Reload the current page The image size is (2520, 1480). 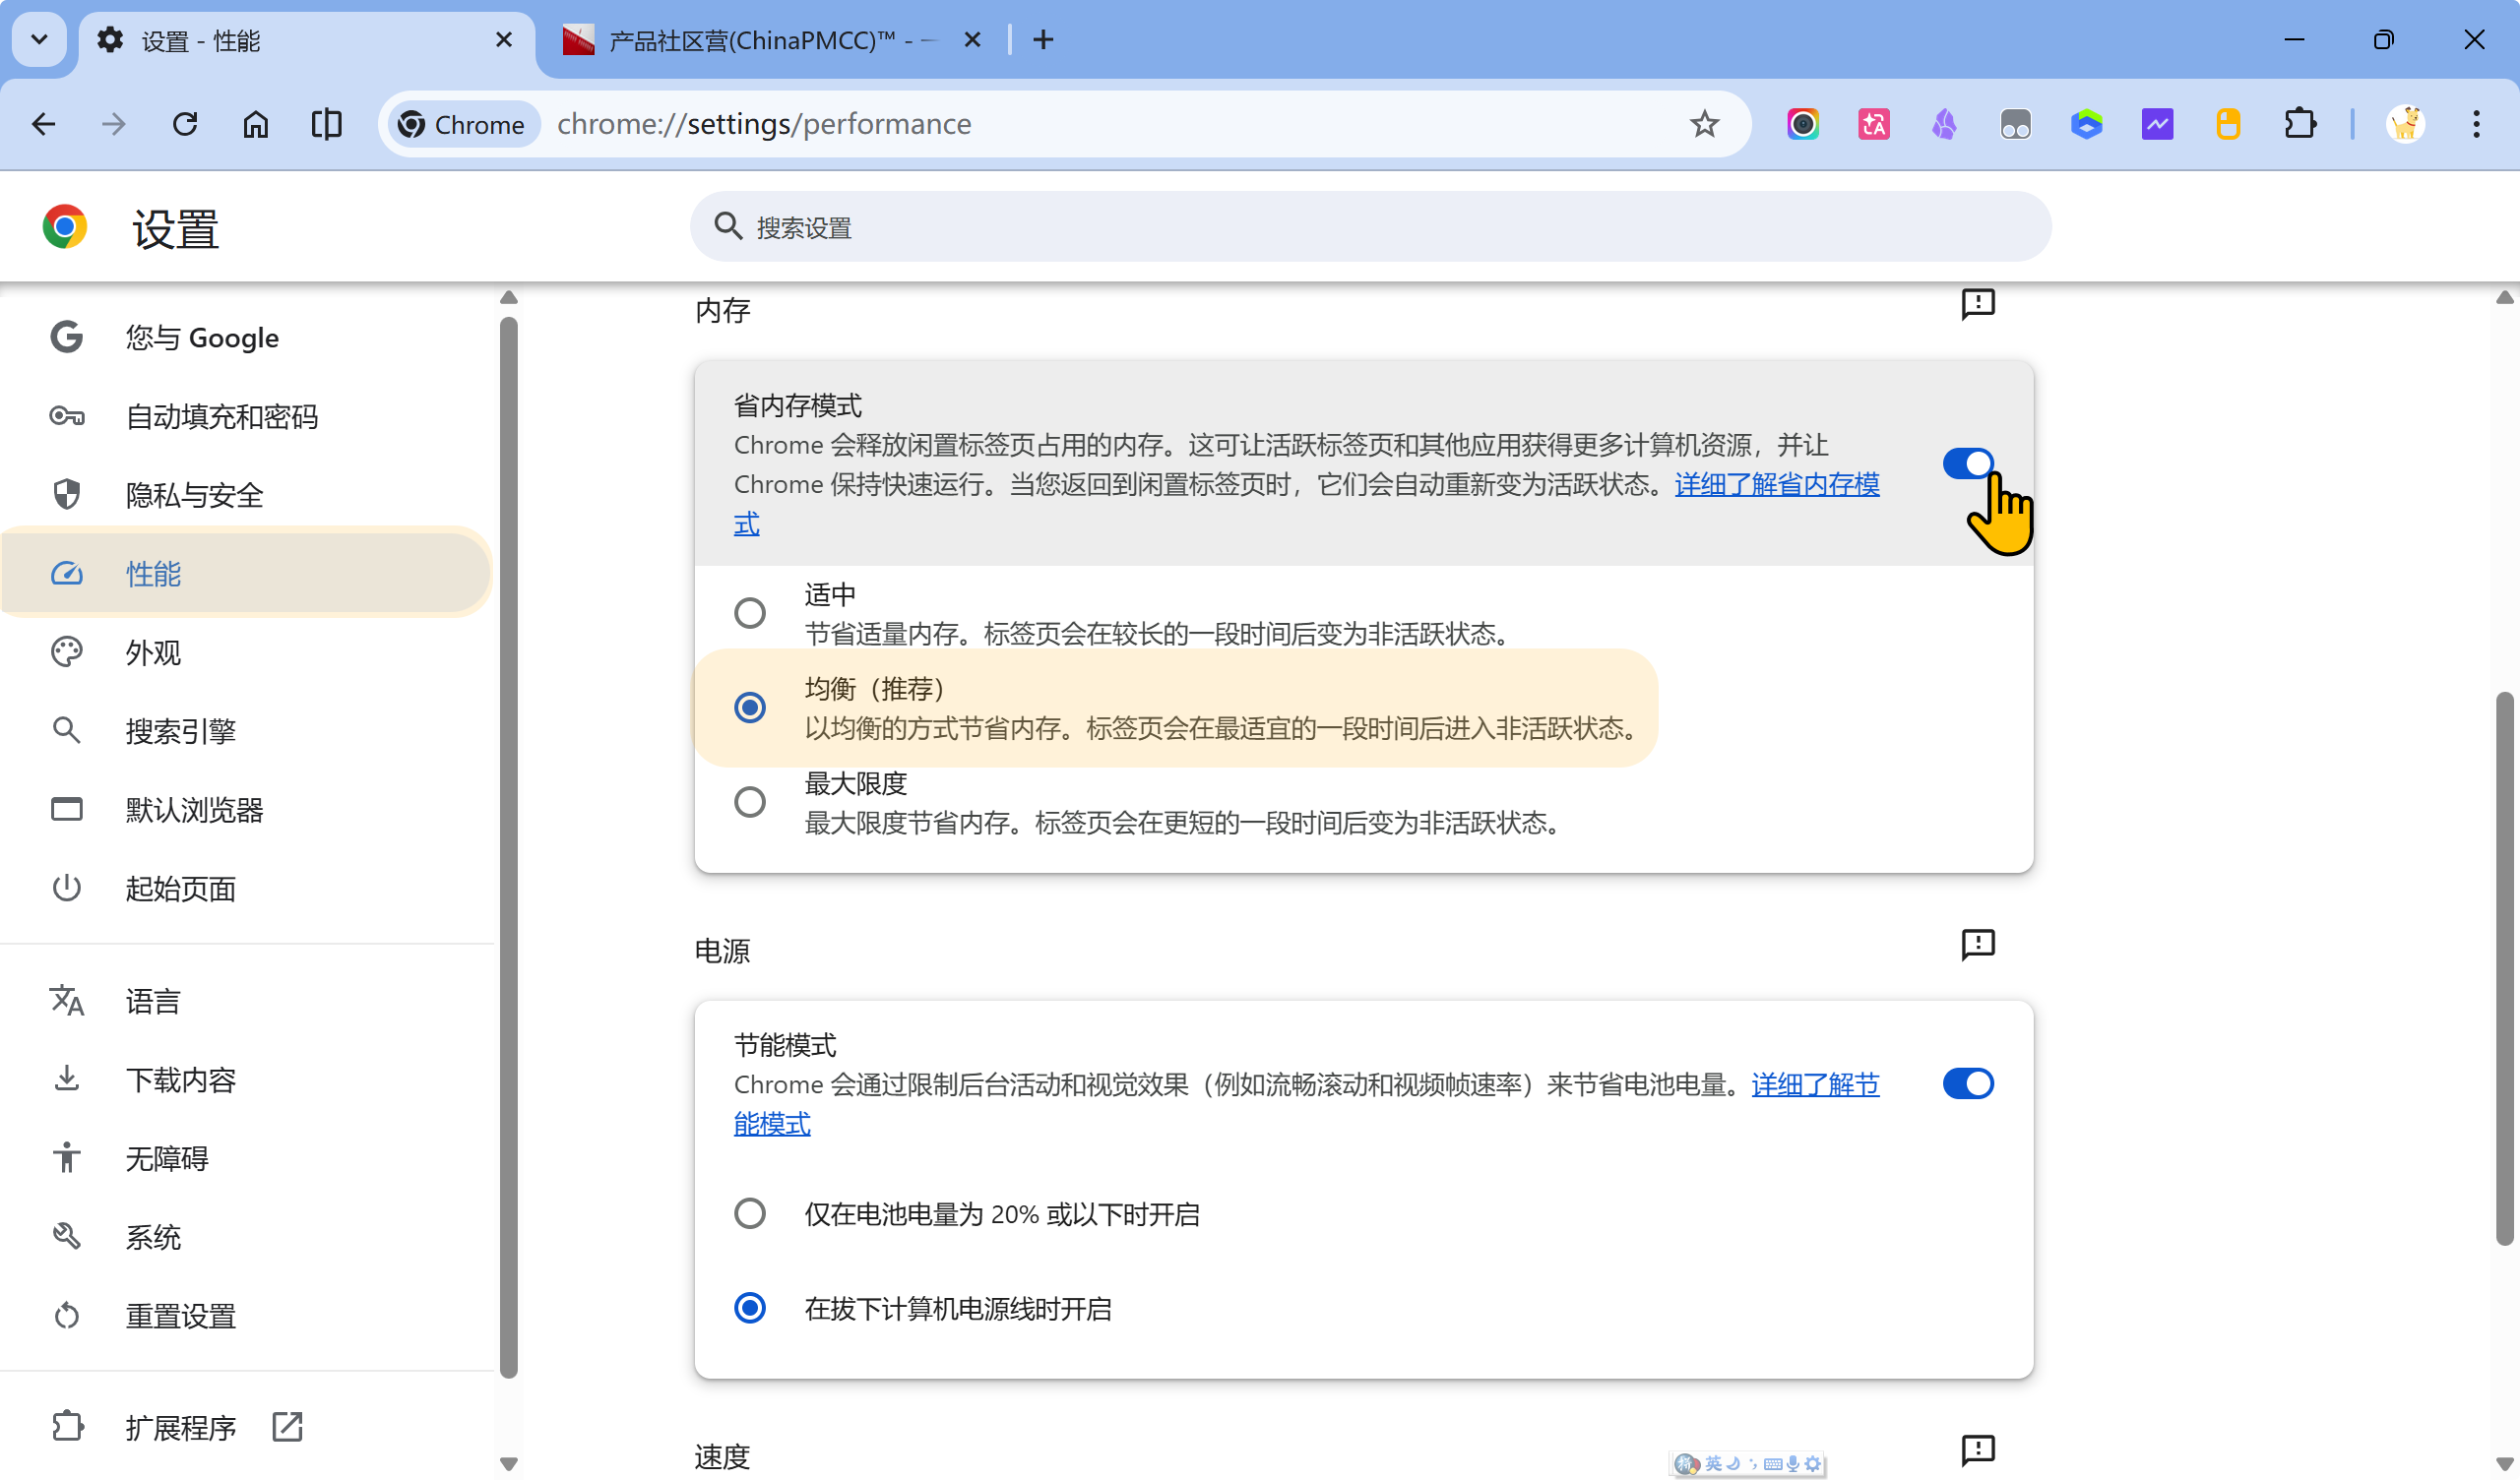coord(185,124)
